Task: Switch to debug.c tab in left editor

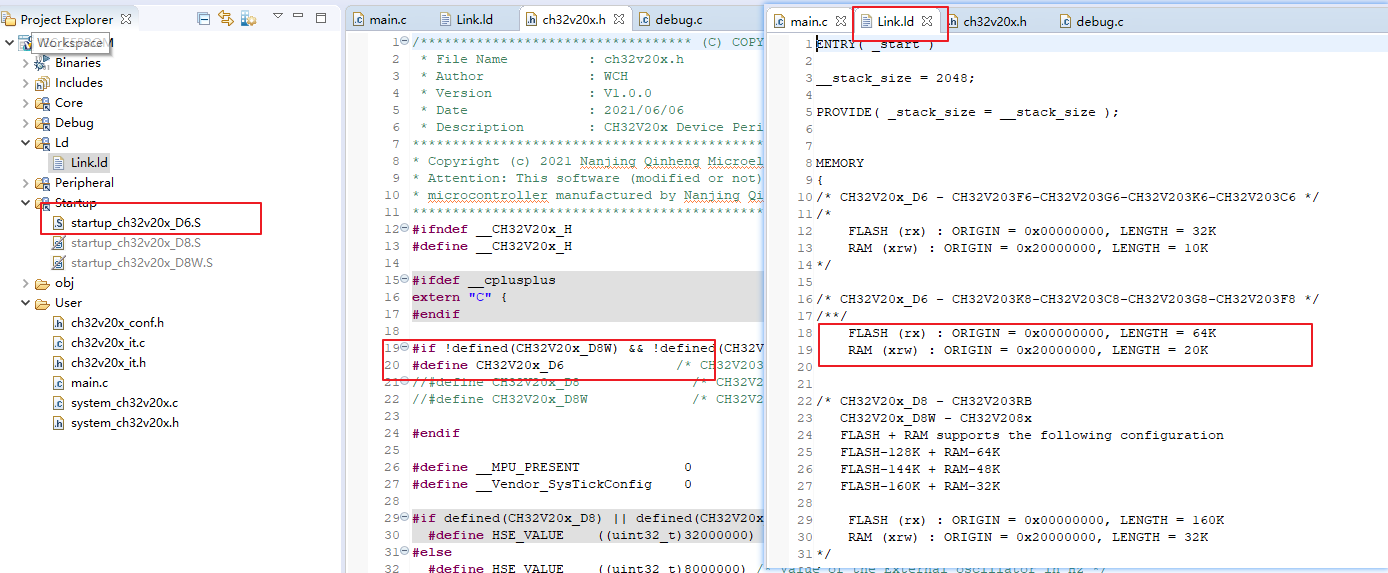Action: (677, 20)
